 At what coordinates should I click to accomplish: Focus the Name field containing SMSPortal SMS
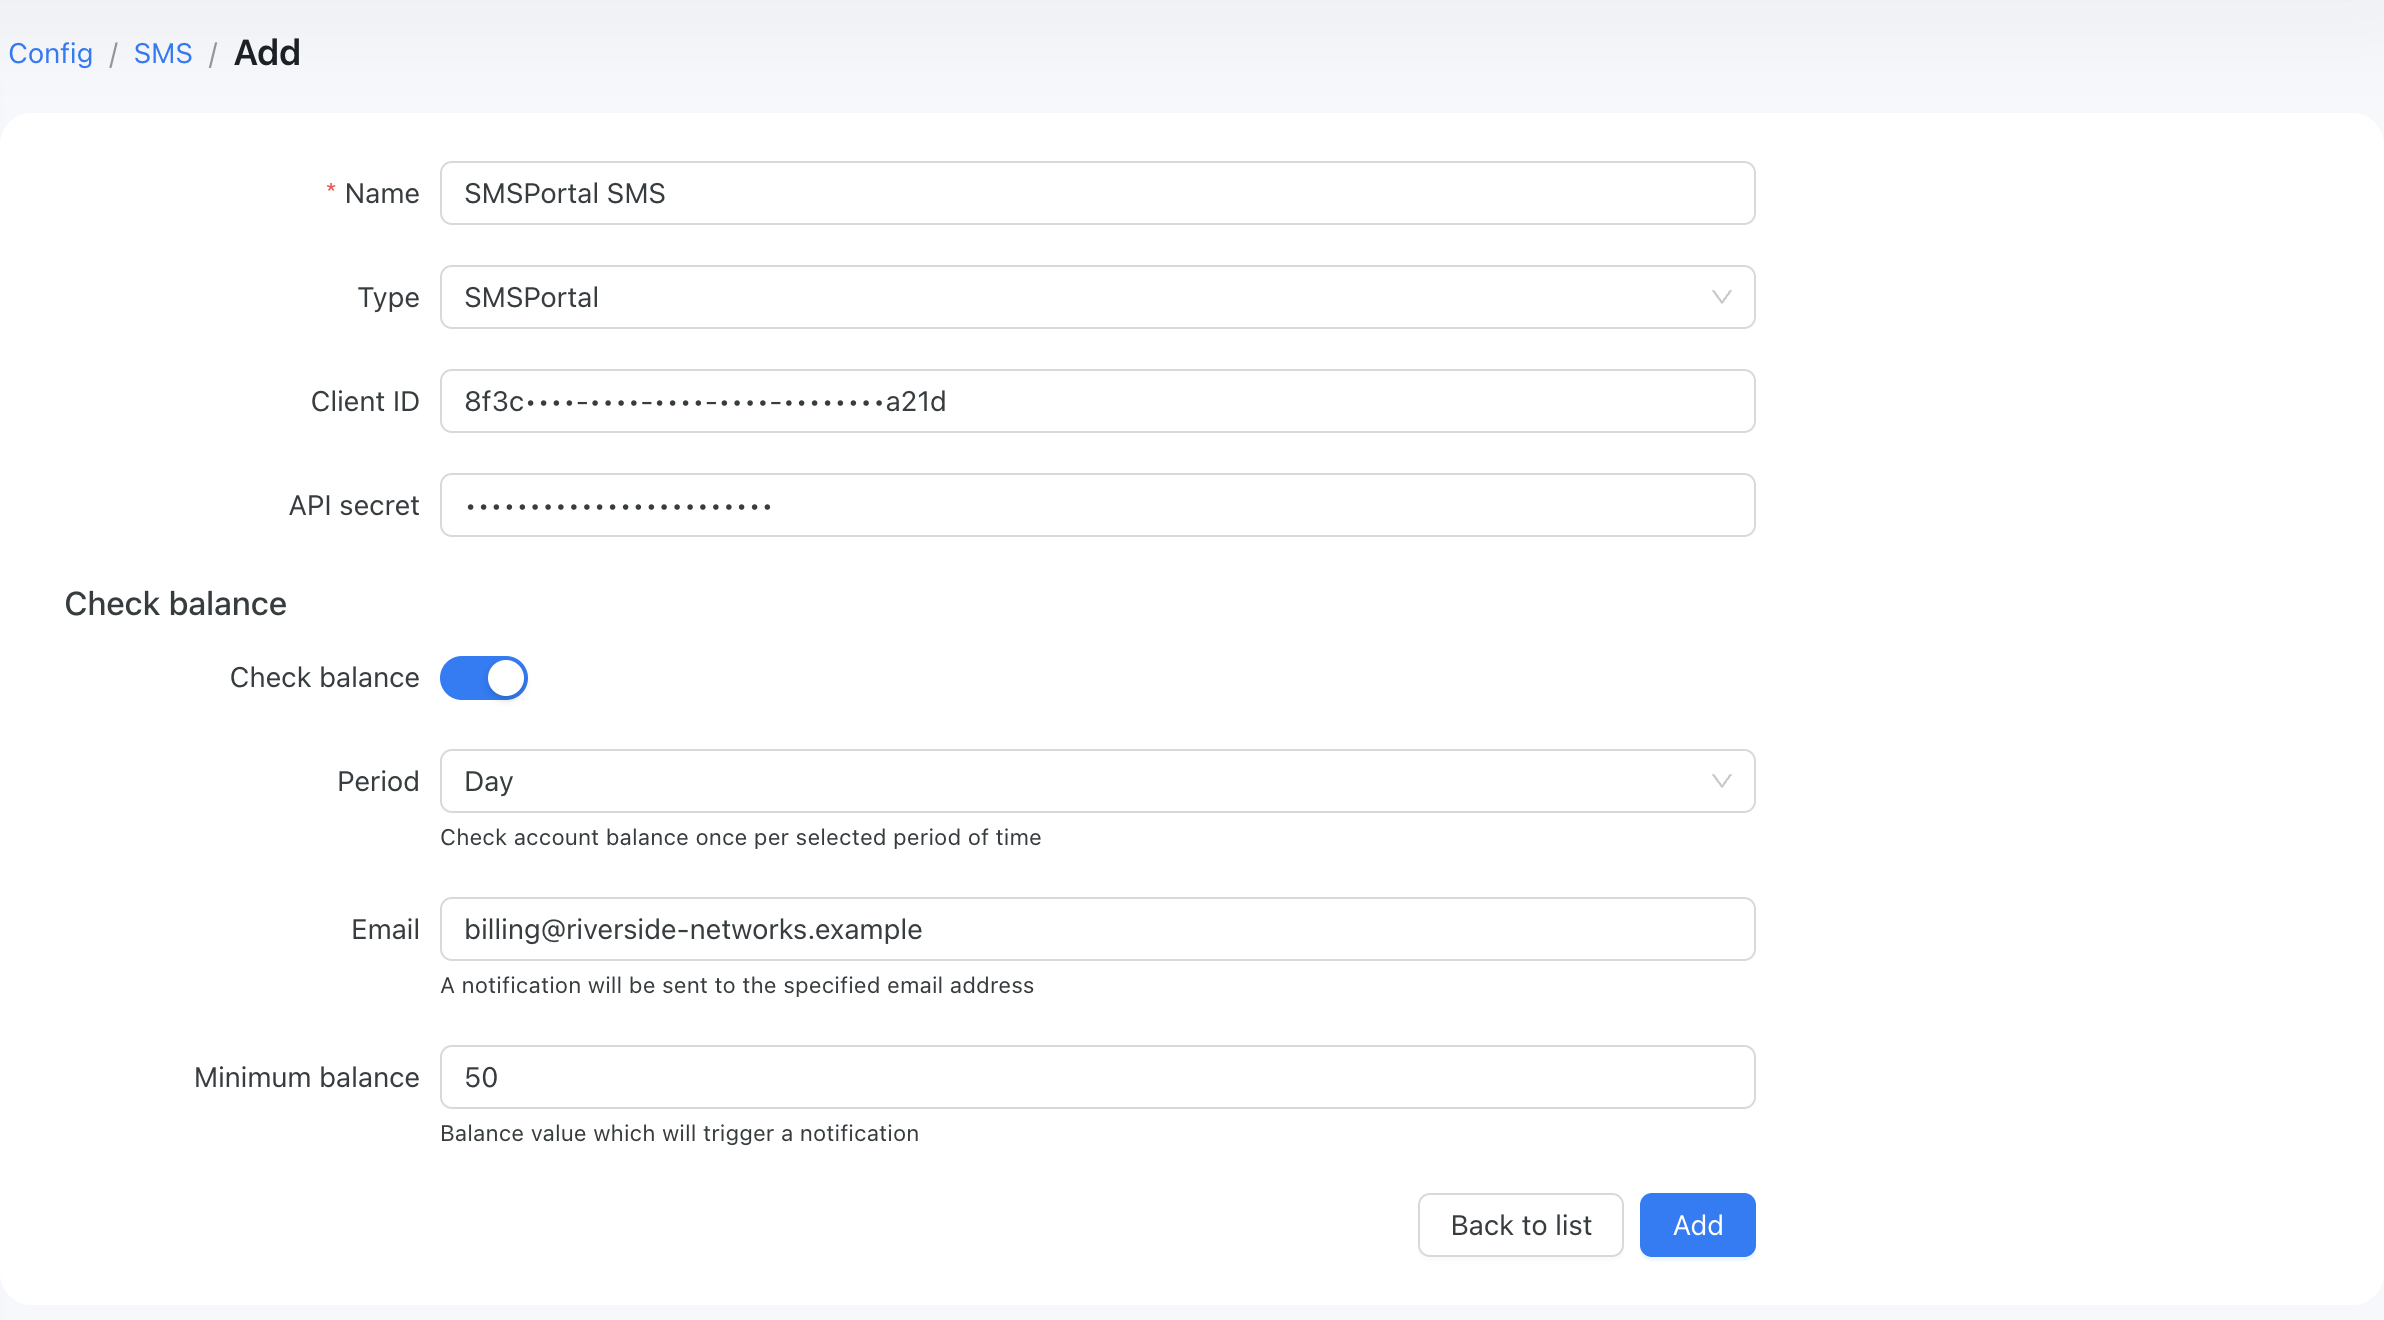1097,193
